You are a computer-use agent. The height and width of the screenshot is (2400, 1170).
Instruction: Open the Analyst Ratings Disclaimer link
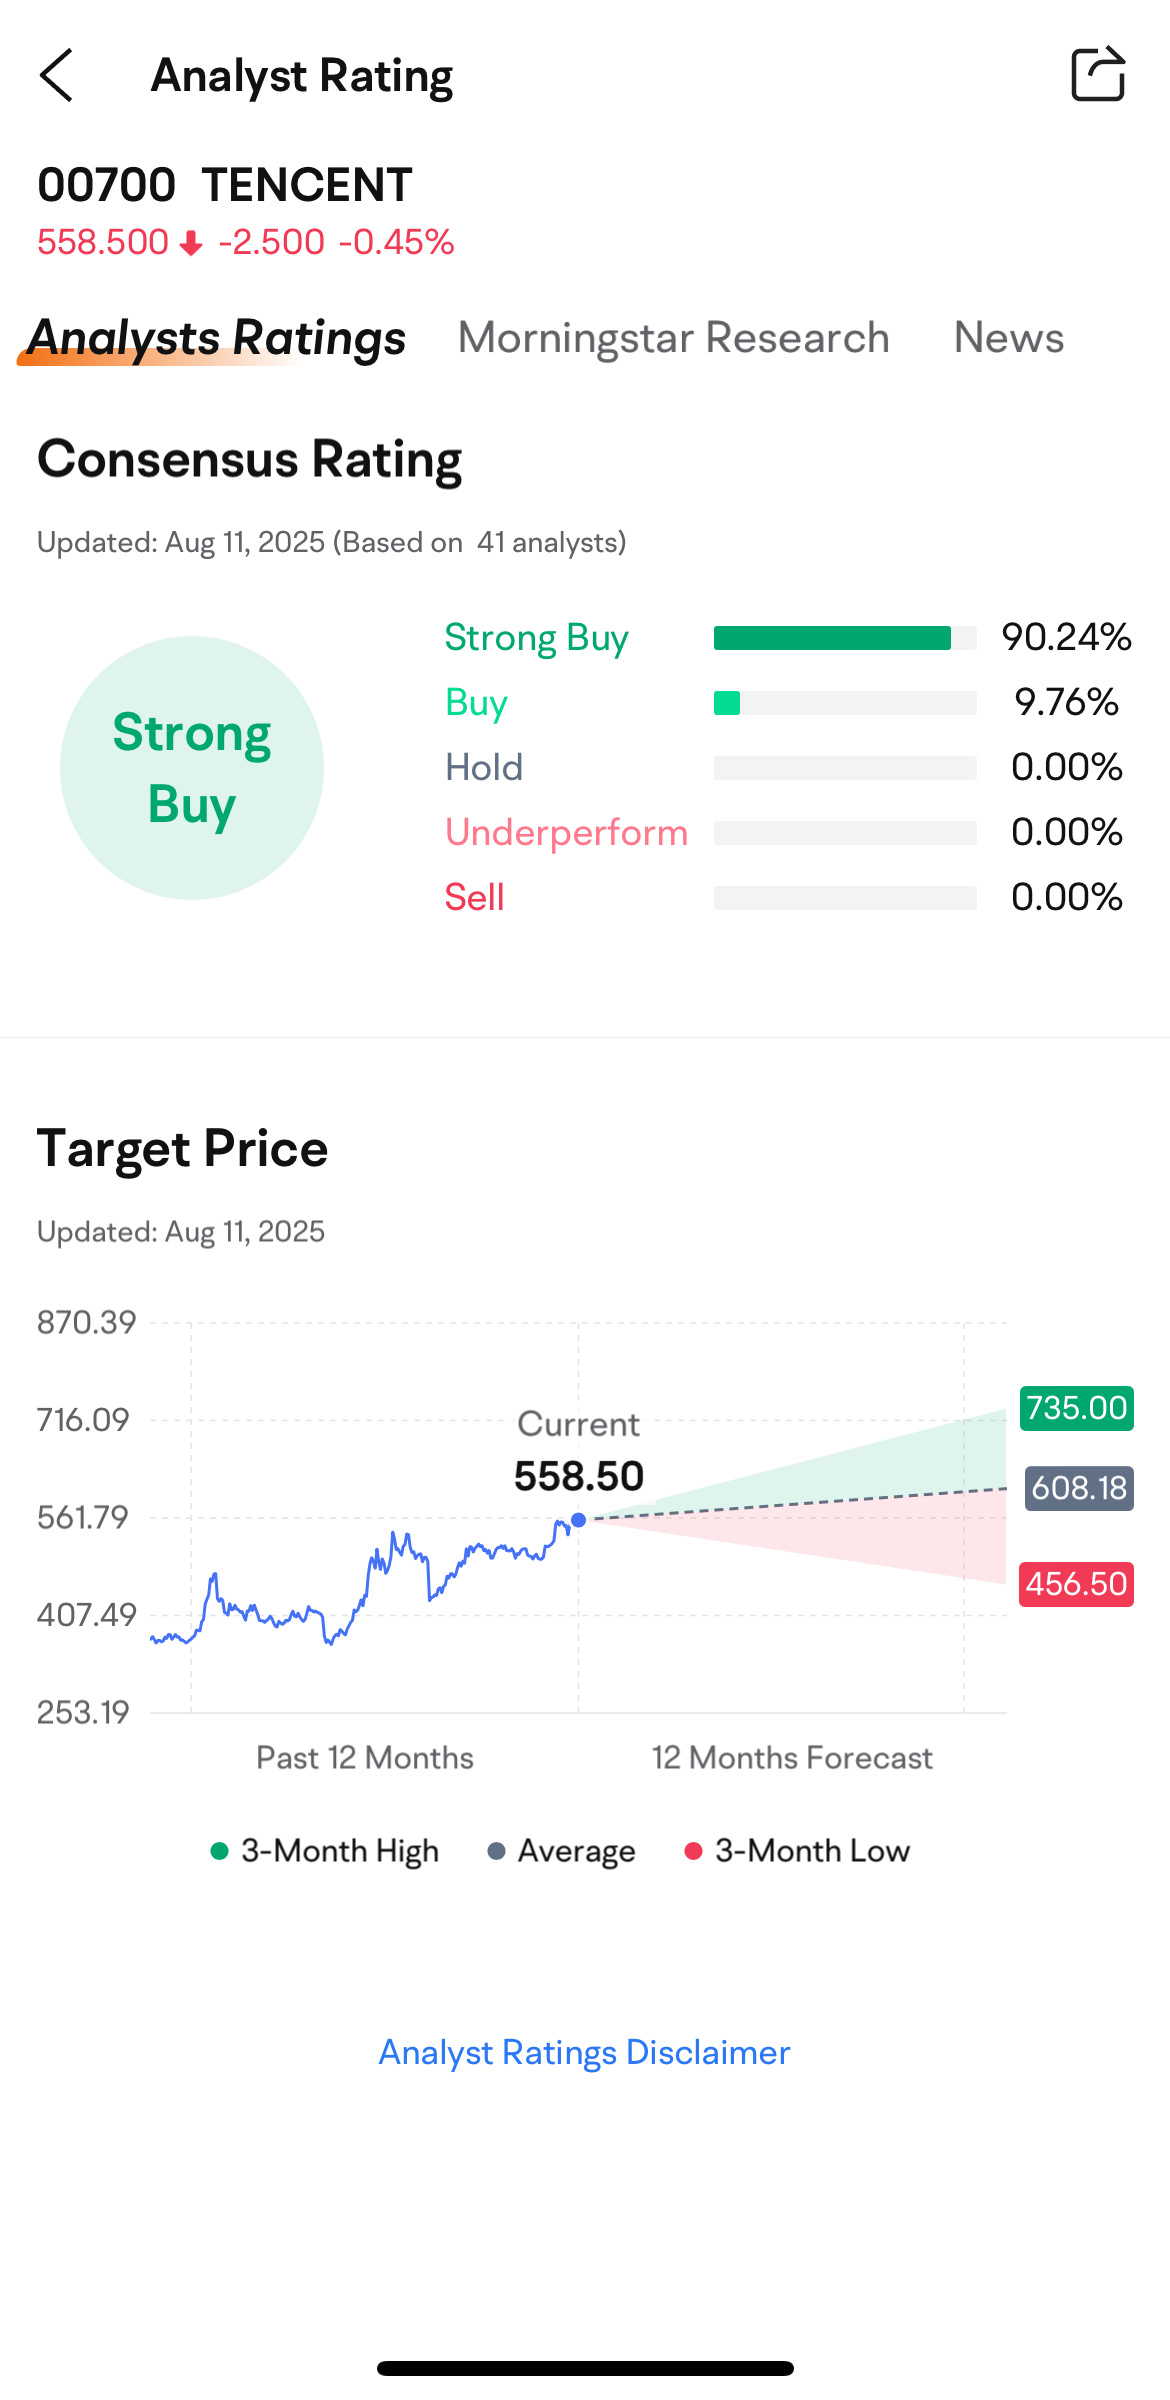[x=584, y=2052]
